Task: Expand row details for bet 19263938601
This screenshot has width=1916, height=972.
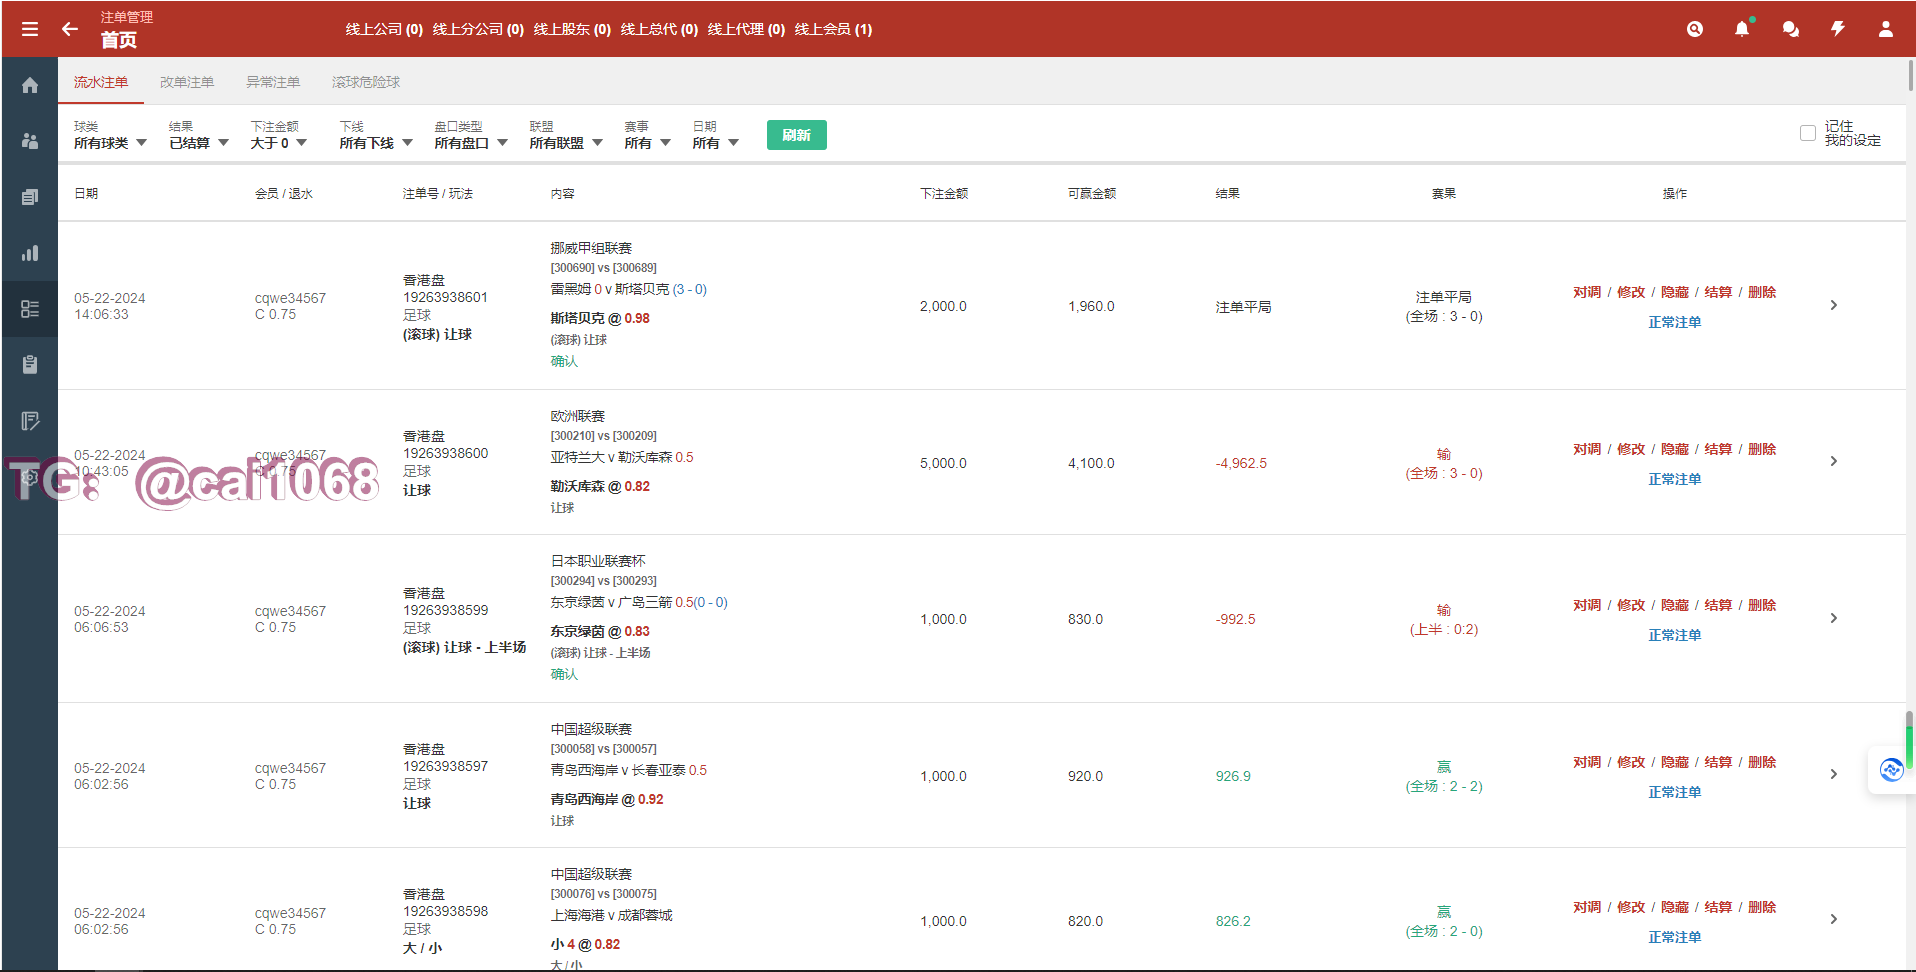Action: pos(1833,305)
